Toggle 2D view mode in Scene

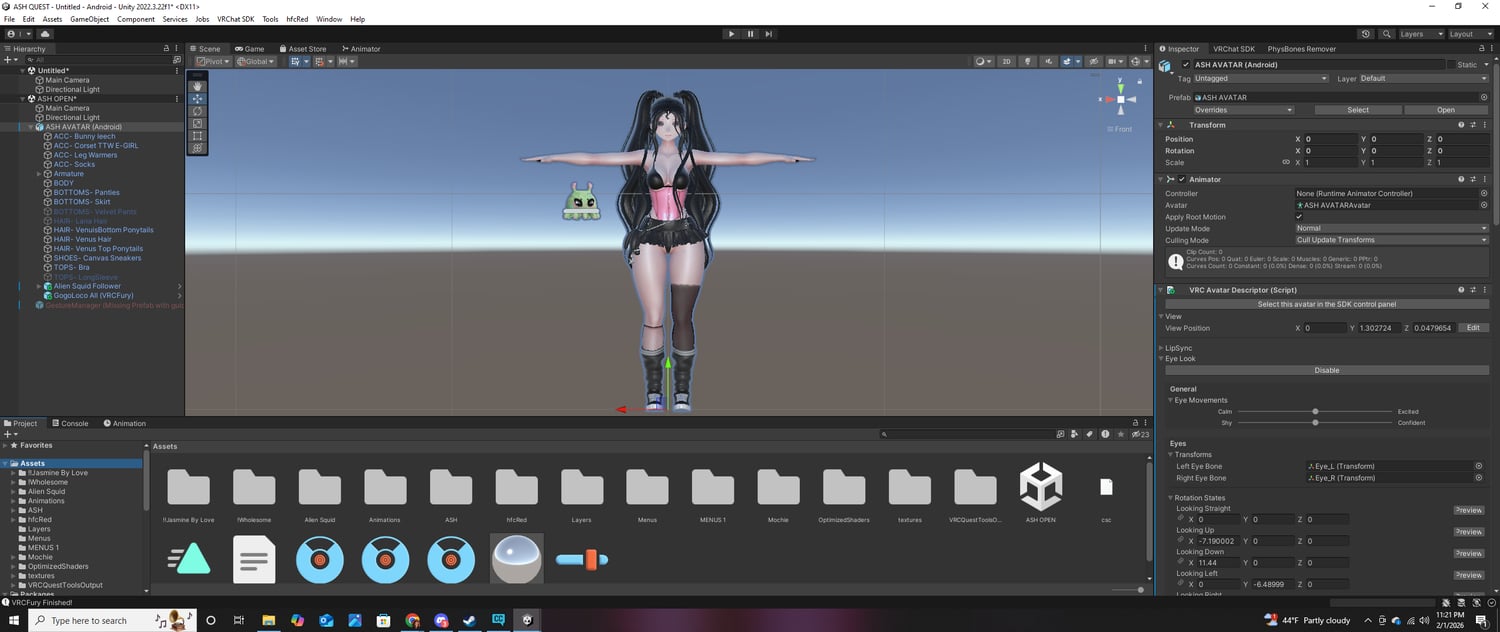(x=1007, y=61)
